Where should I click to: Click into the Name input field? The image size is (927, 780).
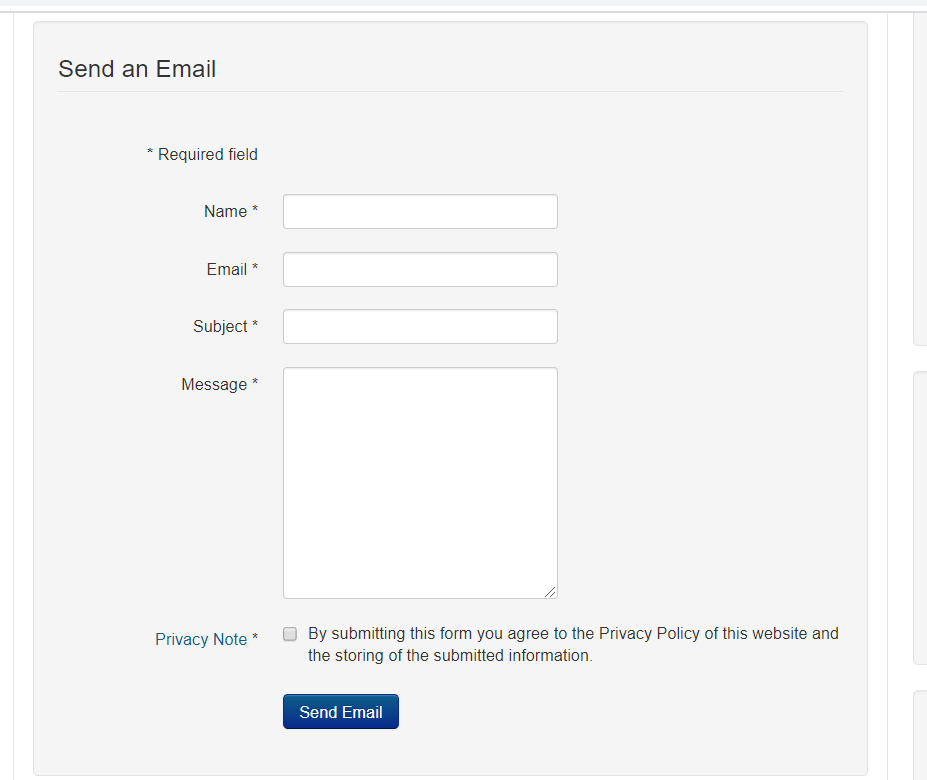pyautogui.click(x=420, y=212)
